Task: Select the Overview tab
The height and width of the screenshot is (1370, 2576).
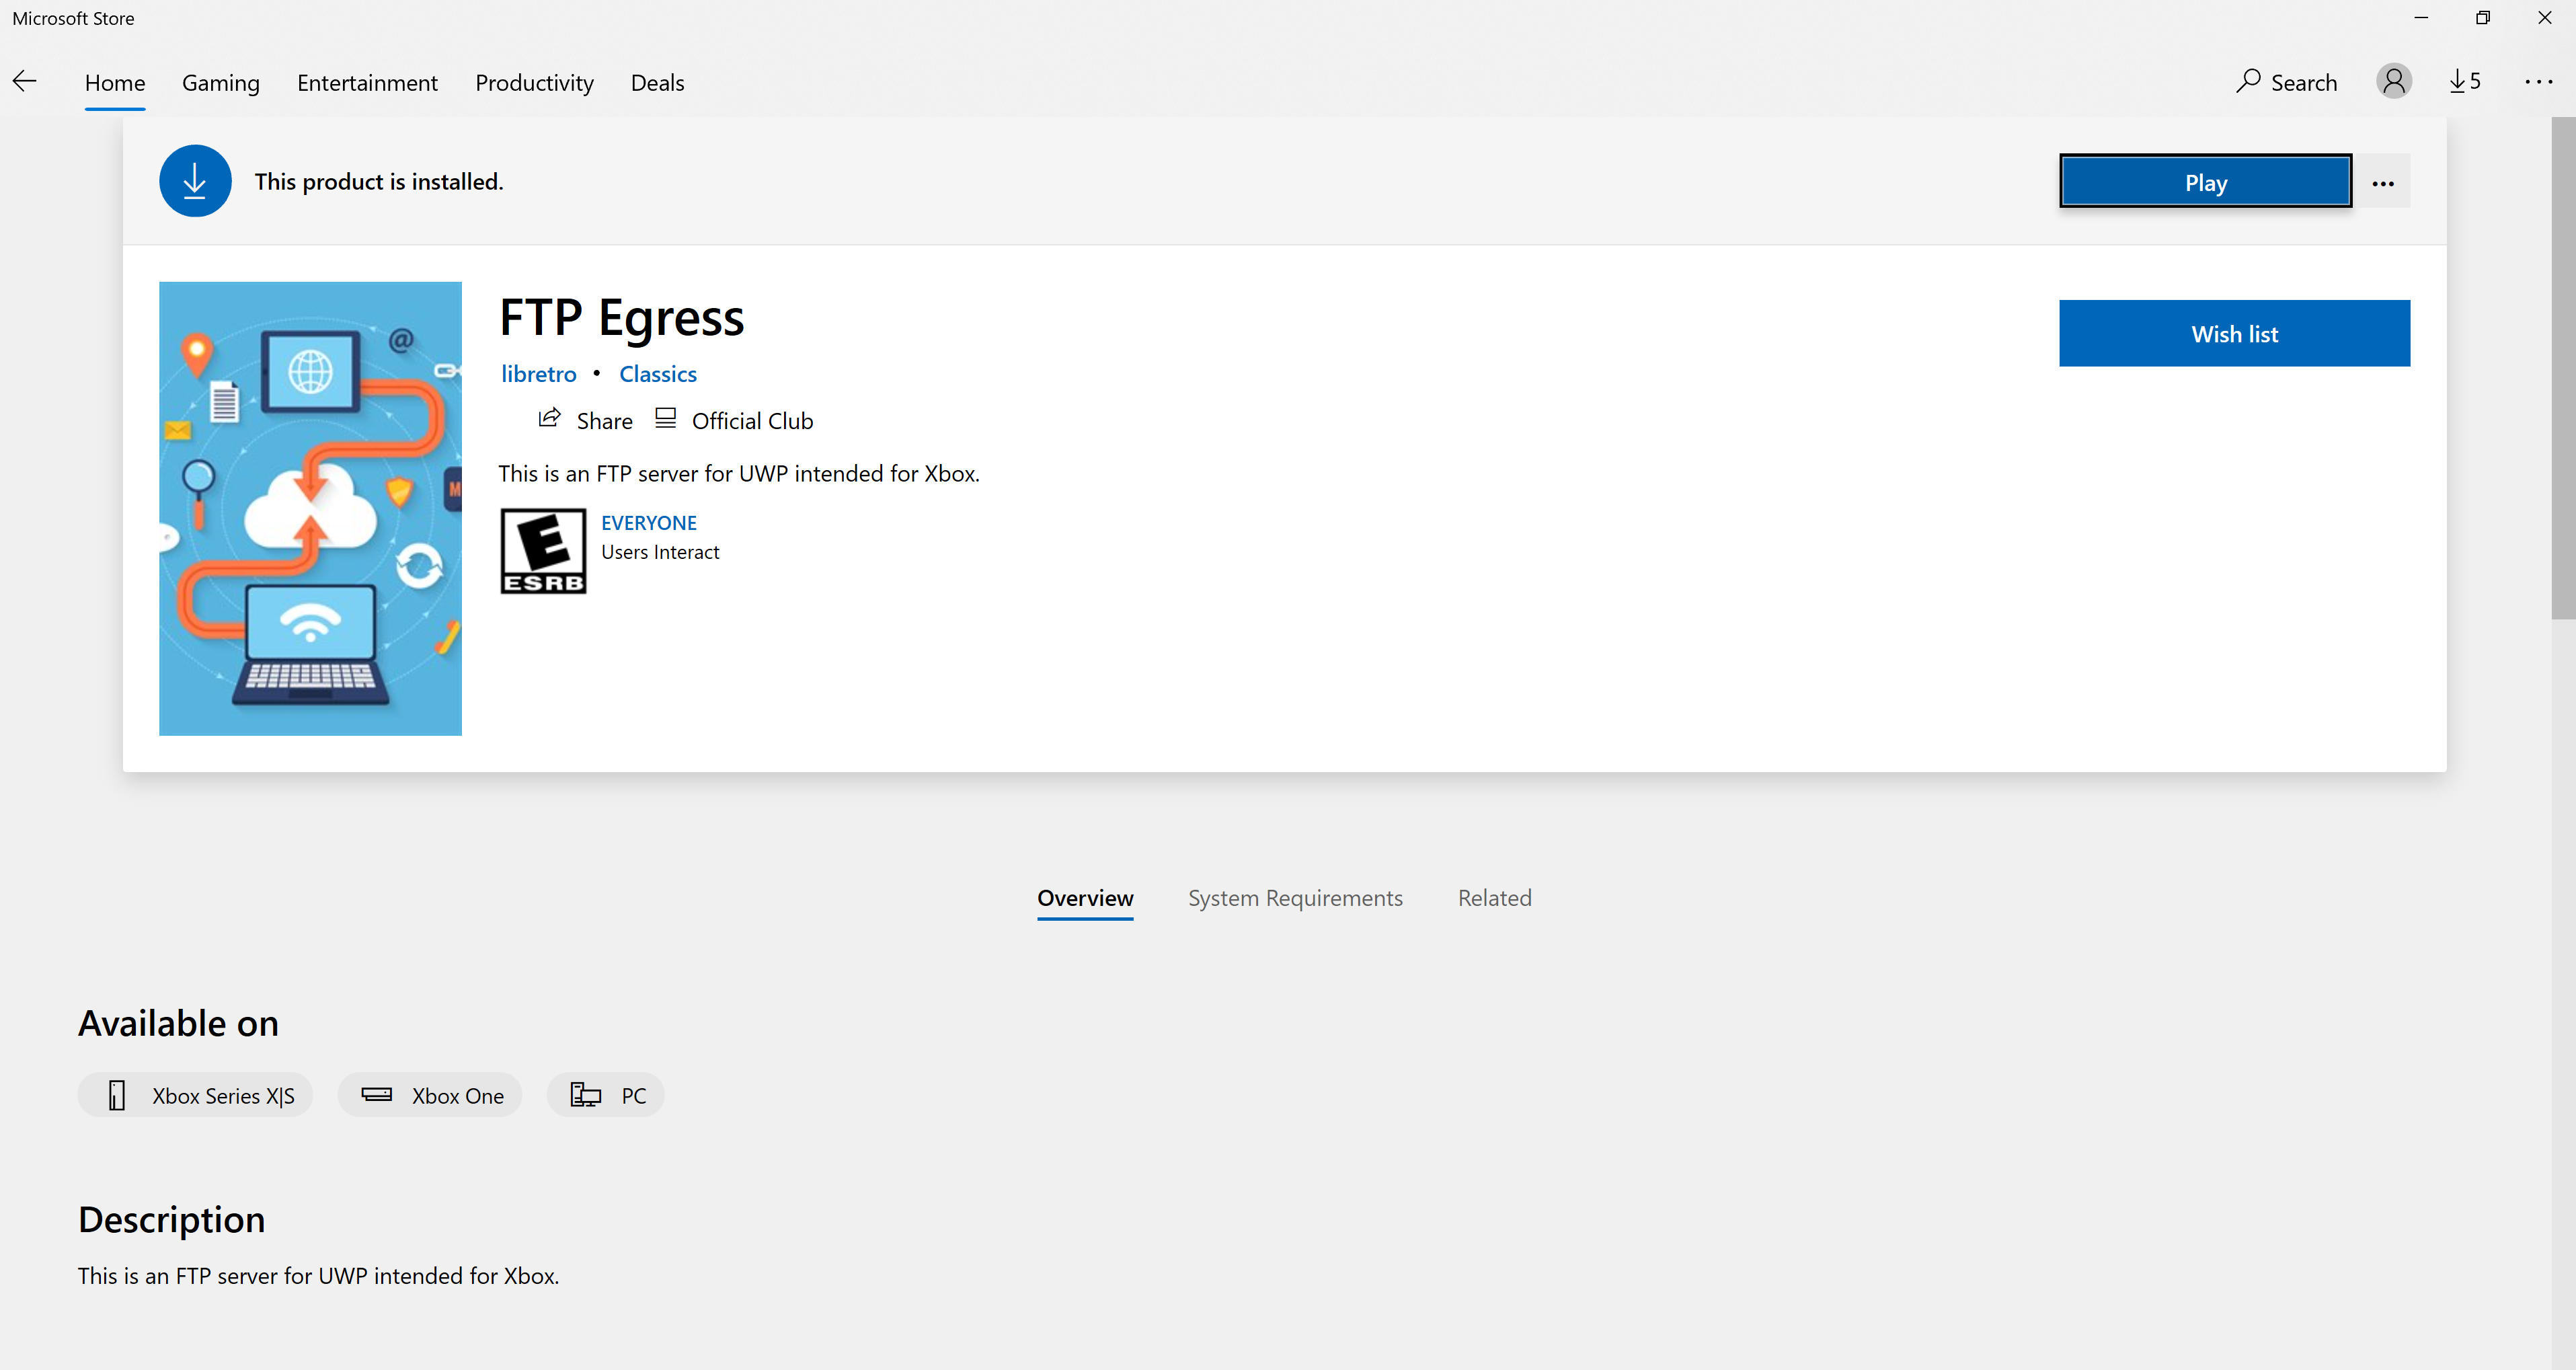Action: (1085, 898)
